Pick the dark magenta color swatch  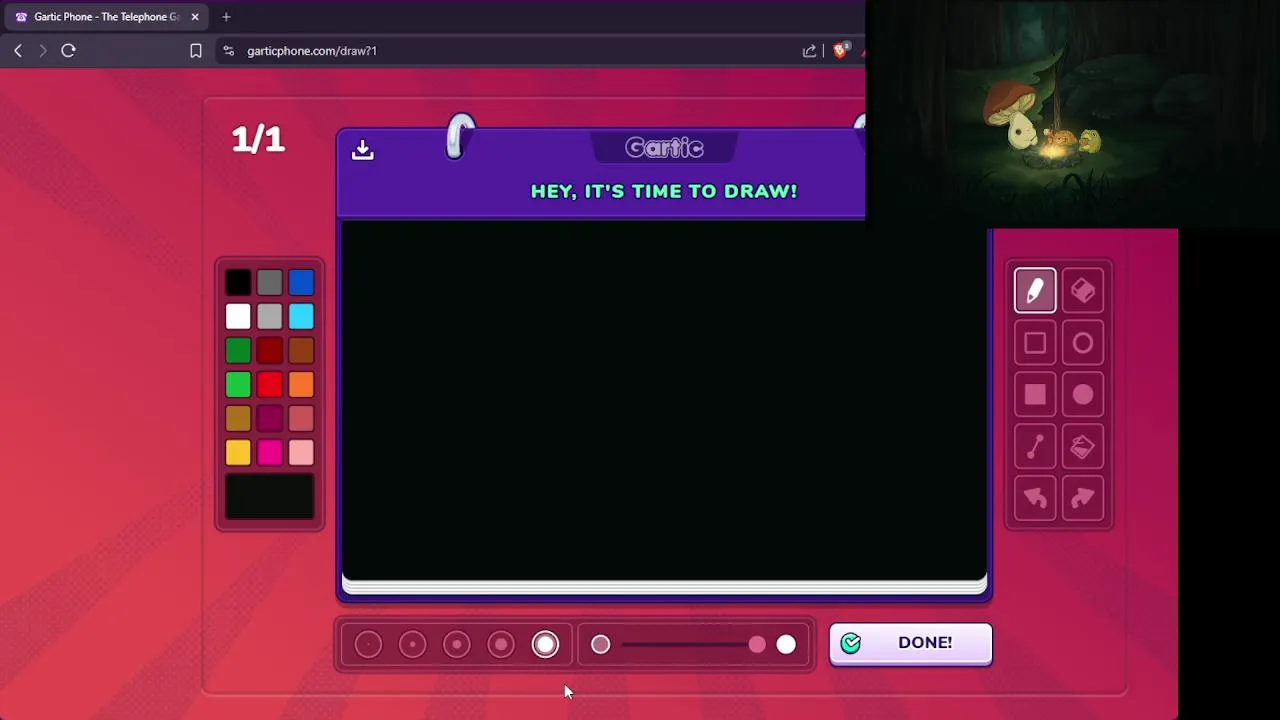pos(270,419)
